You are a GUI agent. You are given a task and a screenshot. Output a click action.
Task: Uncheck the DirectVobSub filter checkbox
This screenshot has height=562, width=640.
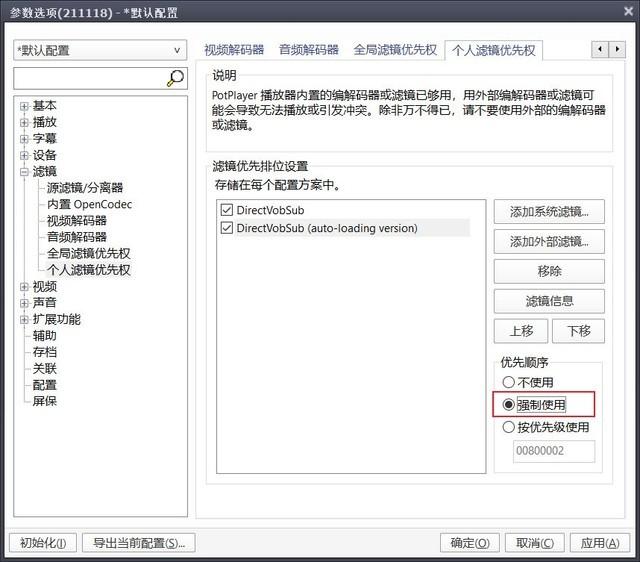pyautogui.click(x=225, y=210)
